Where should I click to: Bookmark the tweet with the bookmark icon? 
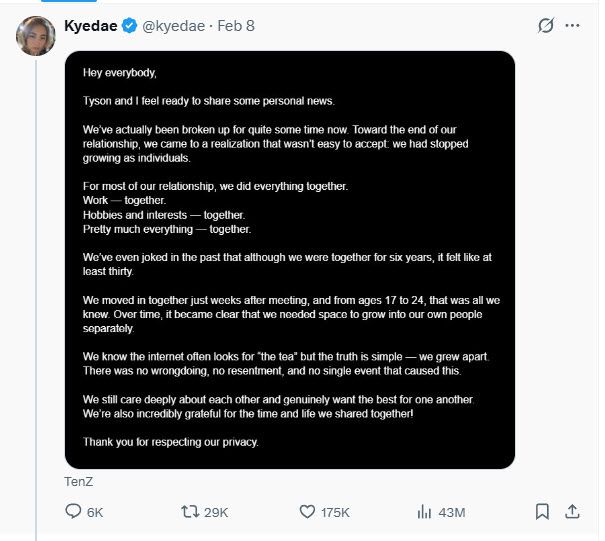click(x=542, y=511)
